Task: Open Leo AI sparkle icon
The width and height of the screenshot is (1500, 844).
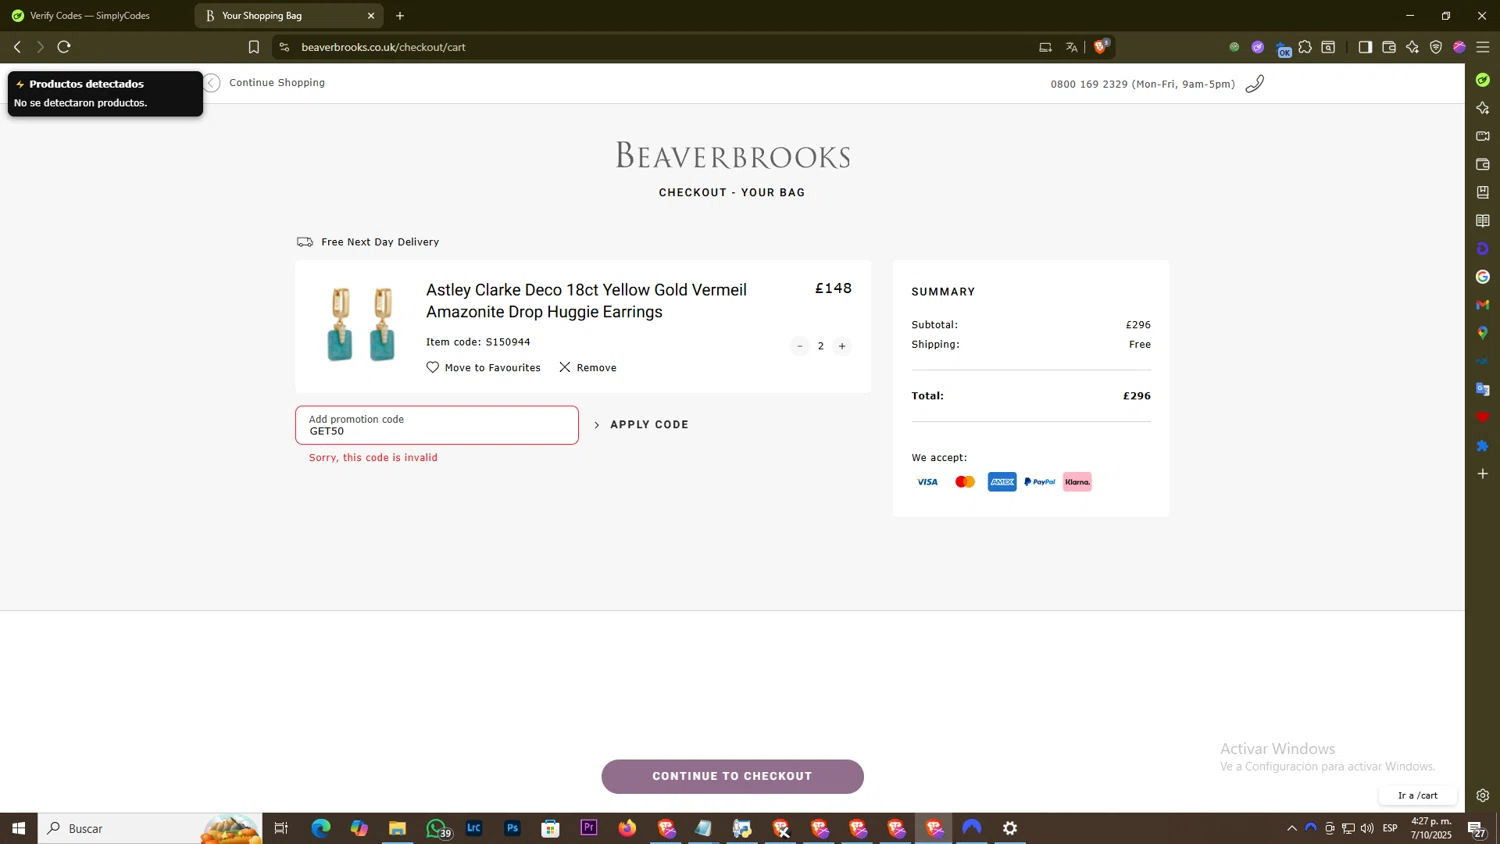Action: tap(1412, 47)
